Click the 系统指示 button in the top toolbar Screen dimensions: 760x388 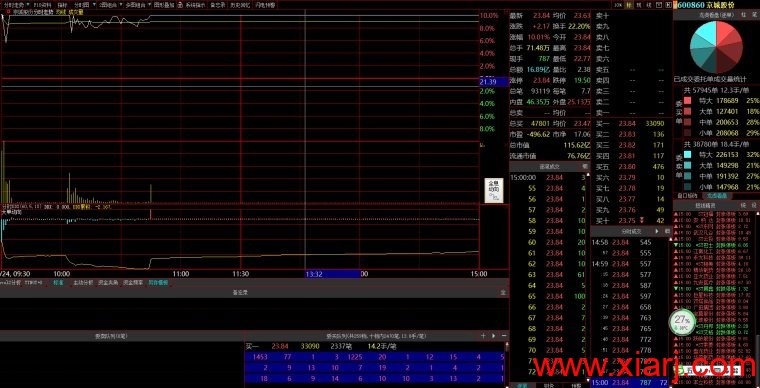[195, 5]
